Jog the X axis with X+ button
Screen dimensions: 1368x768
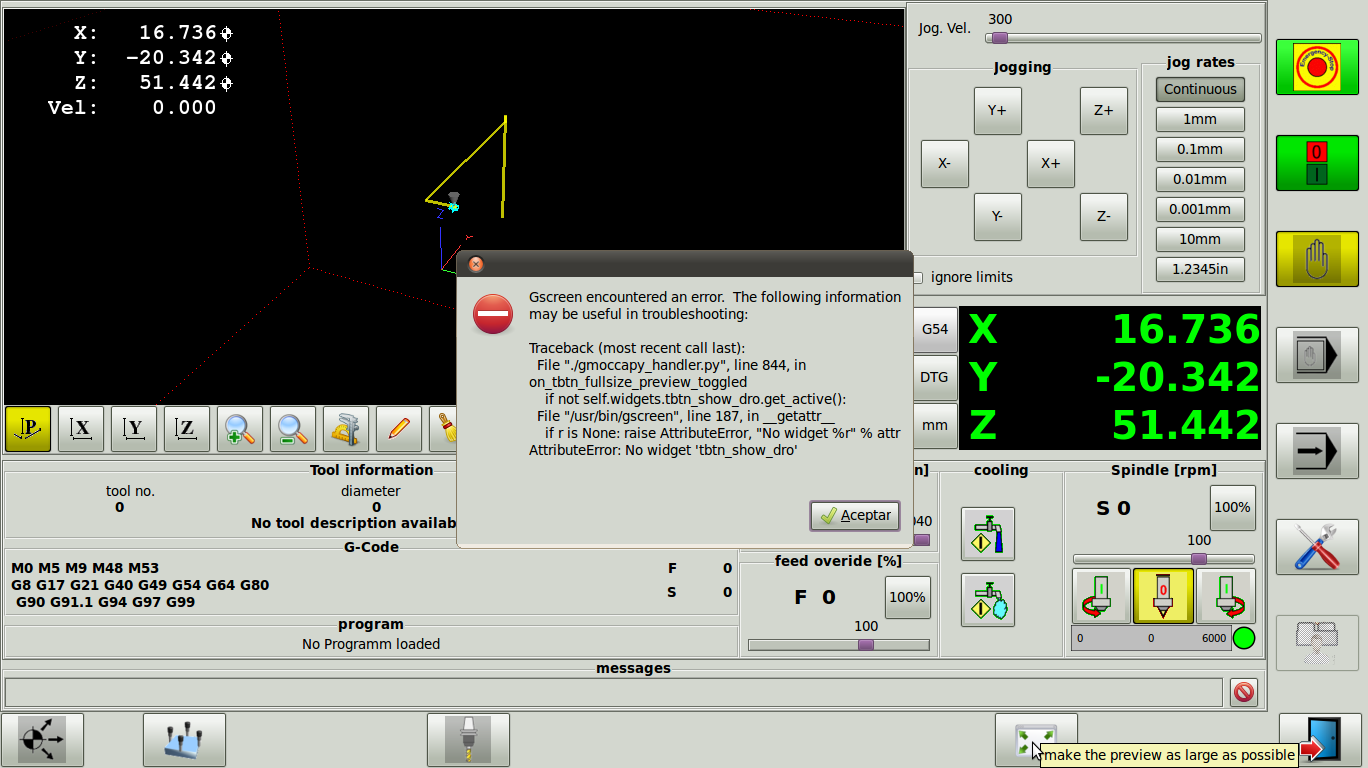click(x=1050, y=163)
